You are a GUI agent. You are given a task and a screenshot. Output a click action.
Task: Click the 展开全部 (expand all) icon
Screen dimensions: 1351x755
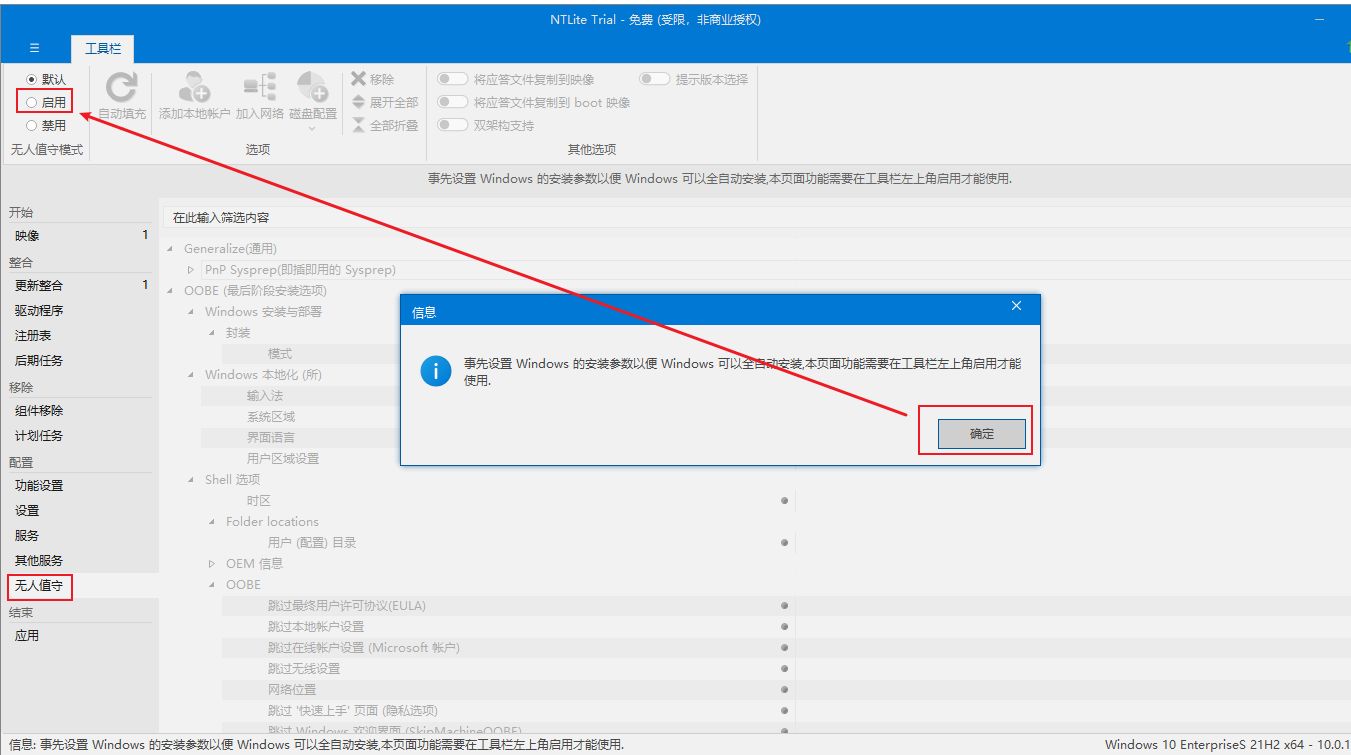(358, 102)
